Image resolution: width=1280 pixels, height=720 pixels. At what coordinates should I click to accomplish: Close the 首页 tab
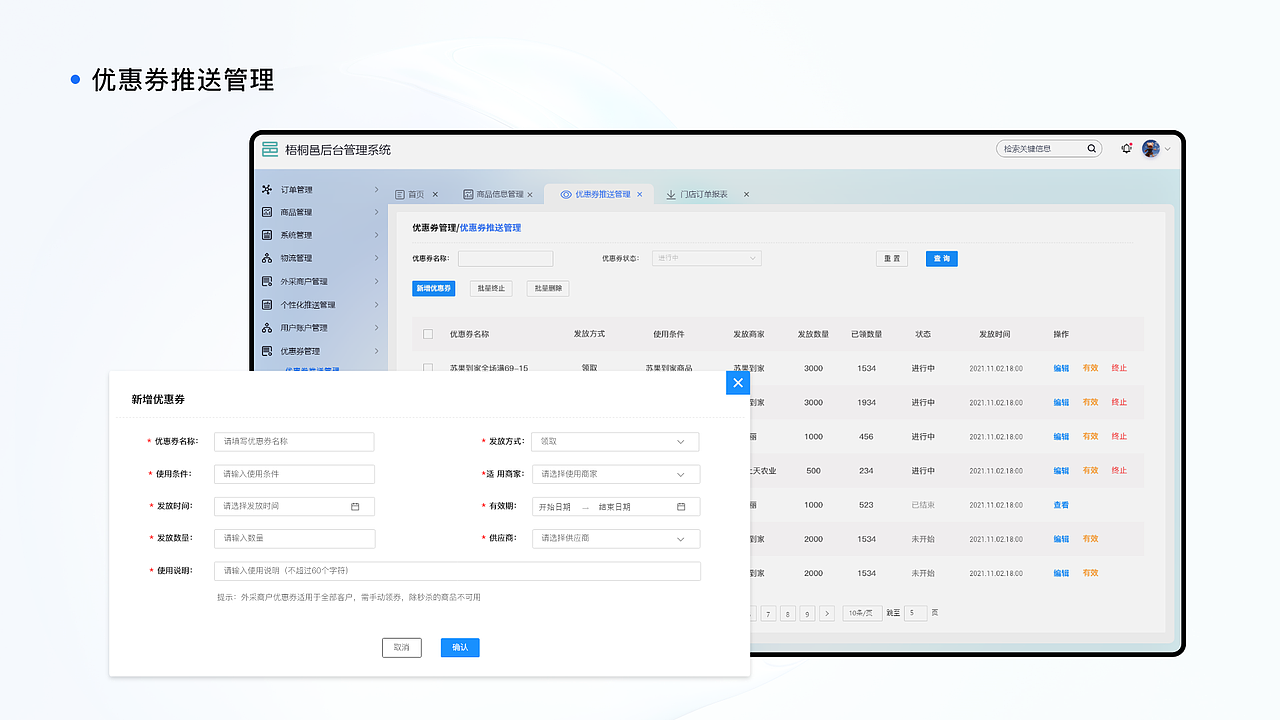[435, 194]
